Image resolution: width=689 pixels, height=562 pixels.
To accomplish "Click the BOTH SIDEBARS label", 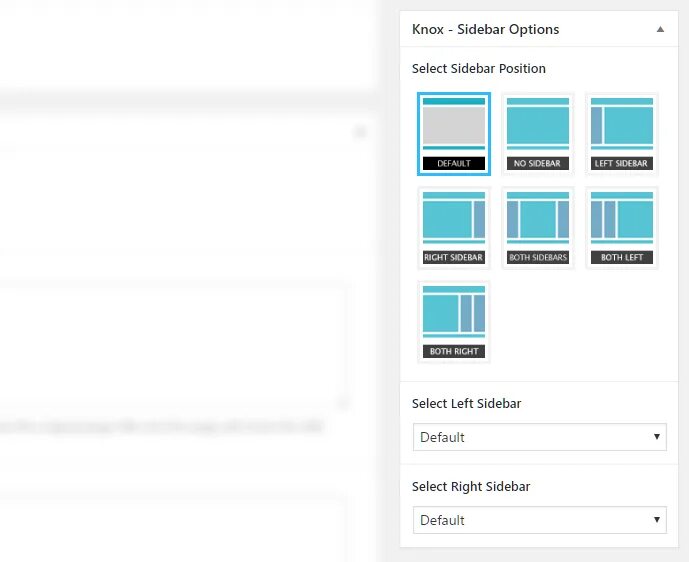I will 538,257.
